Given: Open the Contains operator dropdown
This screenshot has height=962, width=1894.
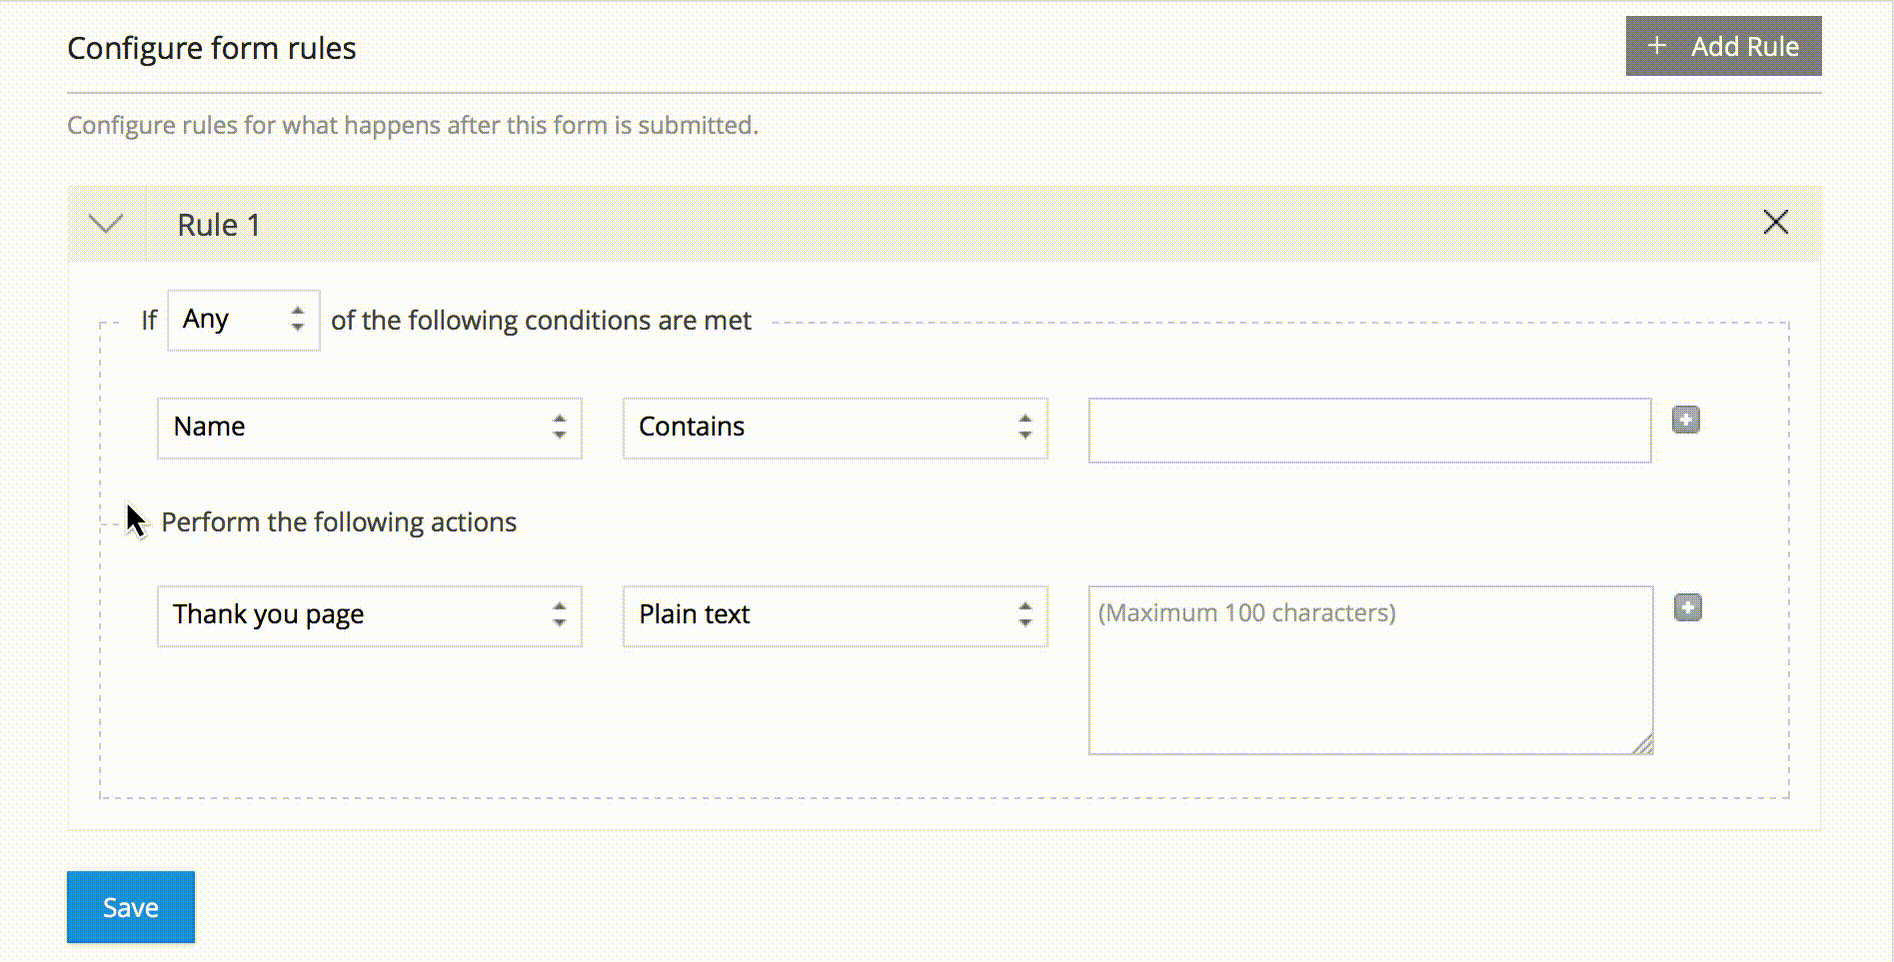Looking at the screenshot, I should point(835,428).
